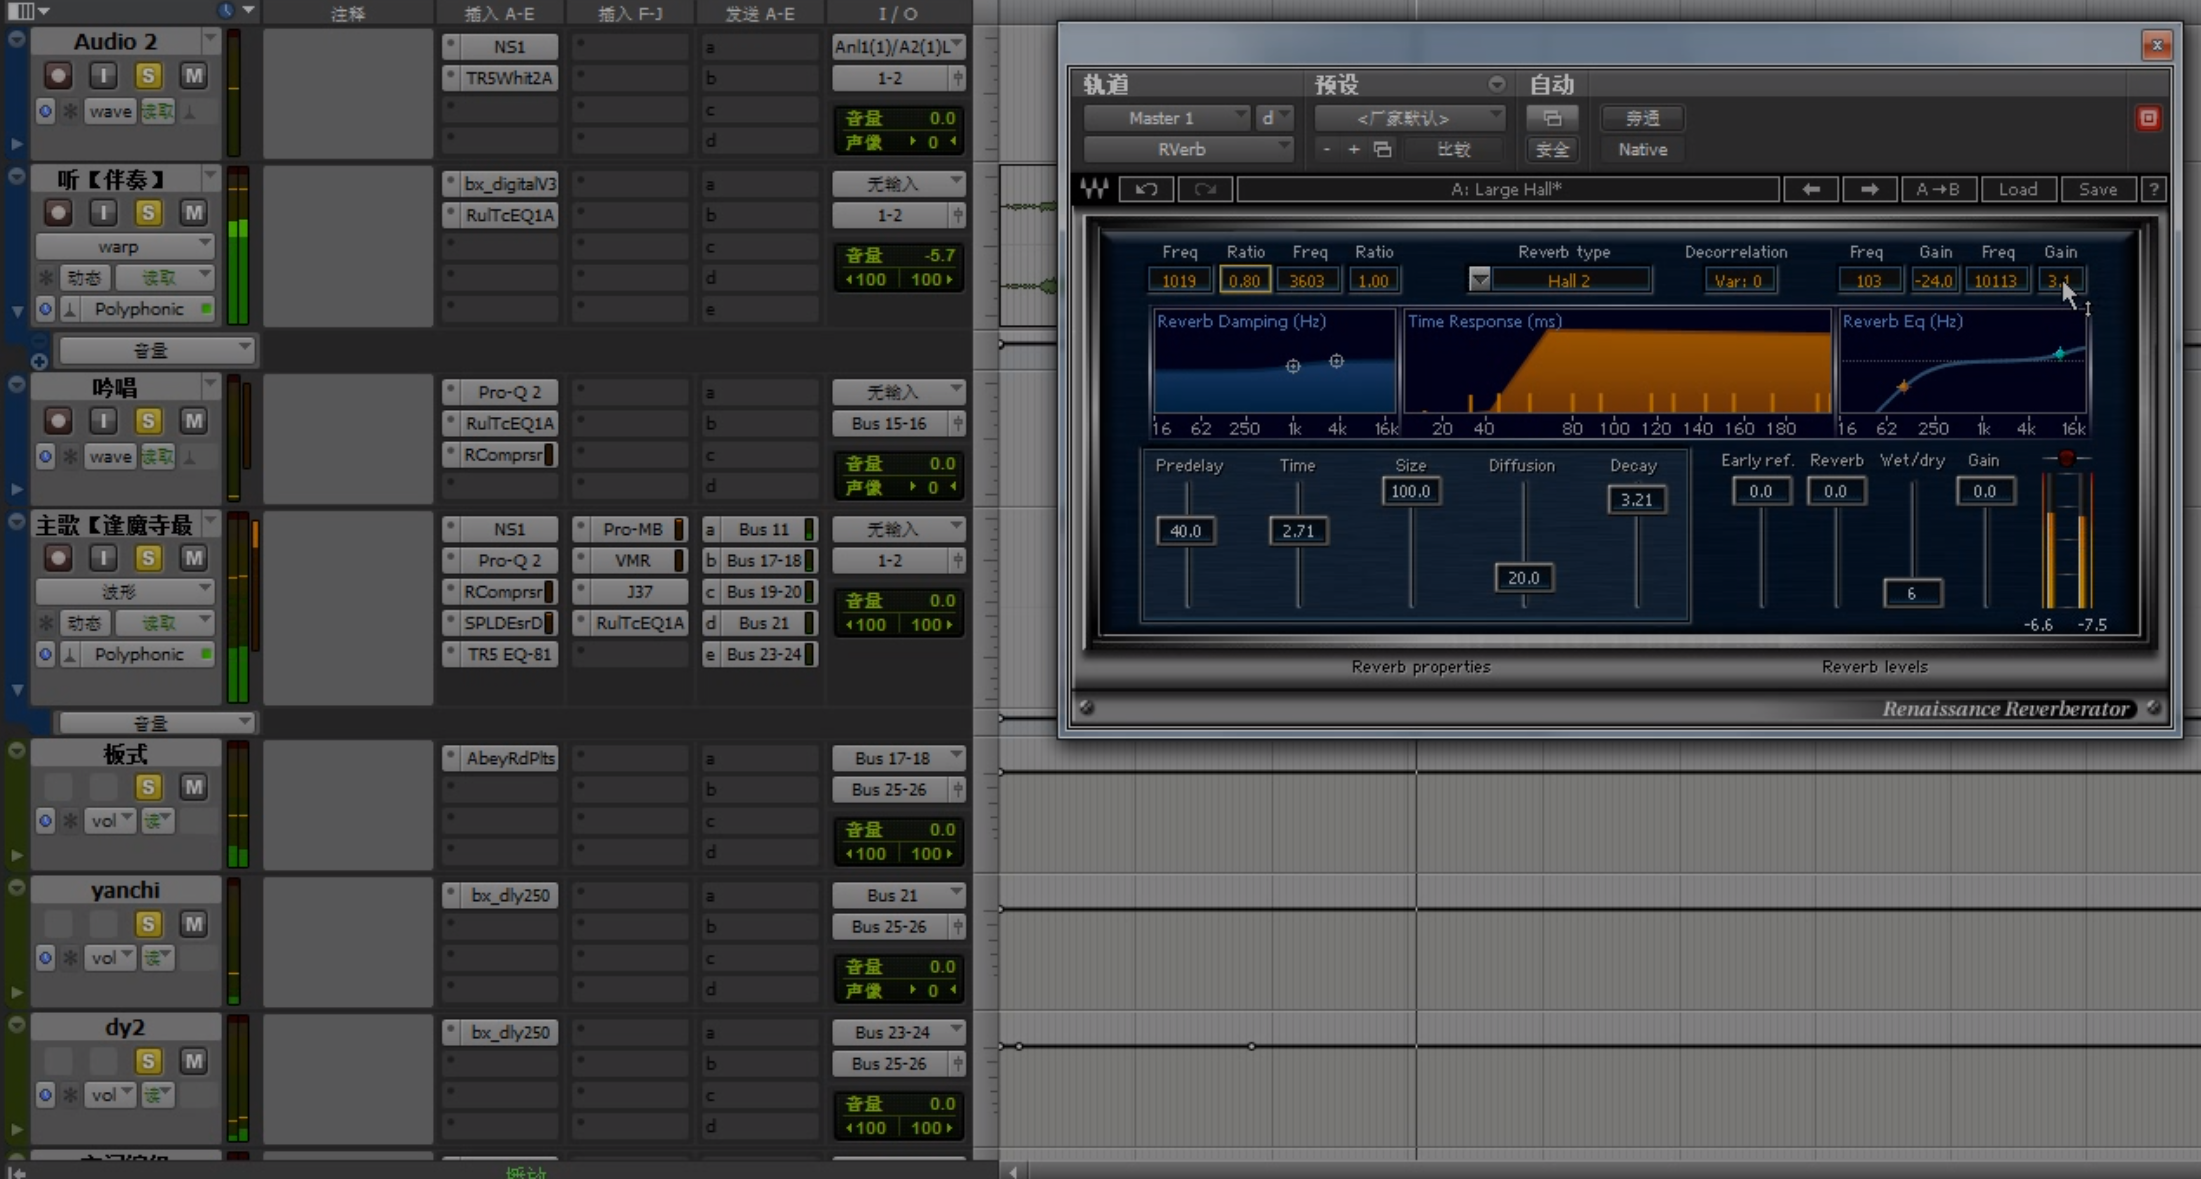This screenshot has width=2201, height=1179.
Task: Solo the Audio 2 track
Action: point(148,75)
